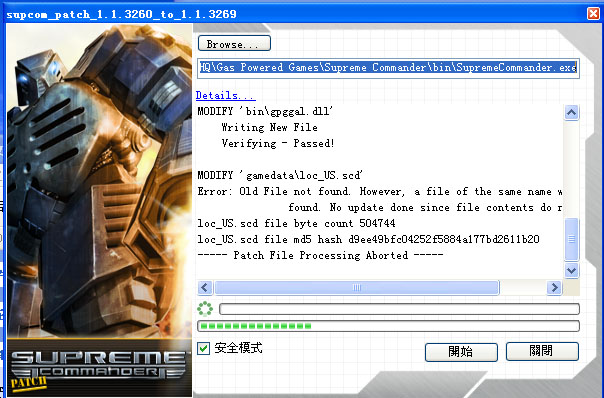Click the horizontal scroll left arrow

[205, 287]
